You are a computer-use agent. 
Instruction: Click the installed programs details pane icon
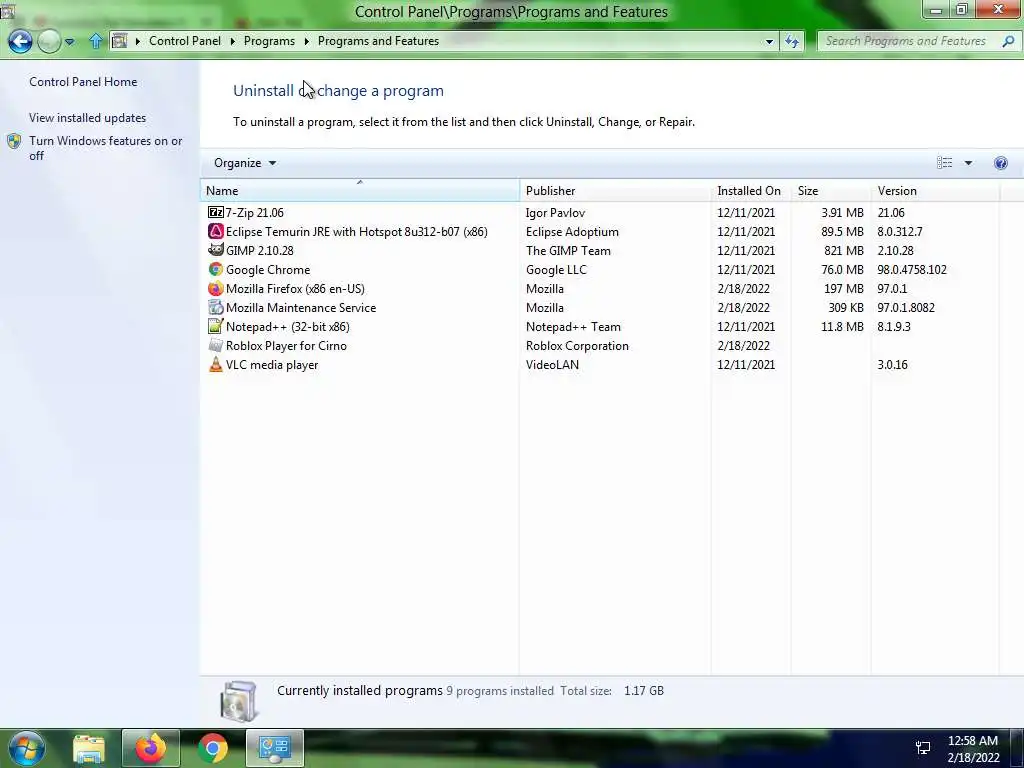(239, 701)
